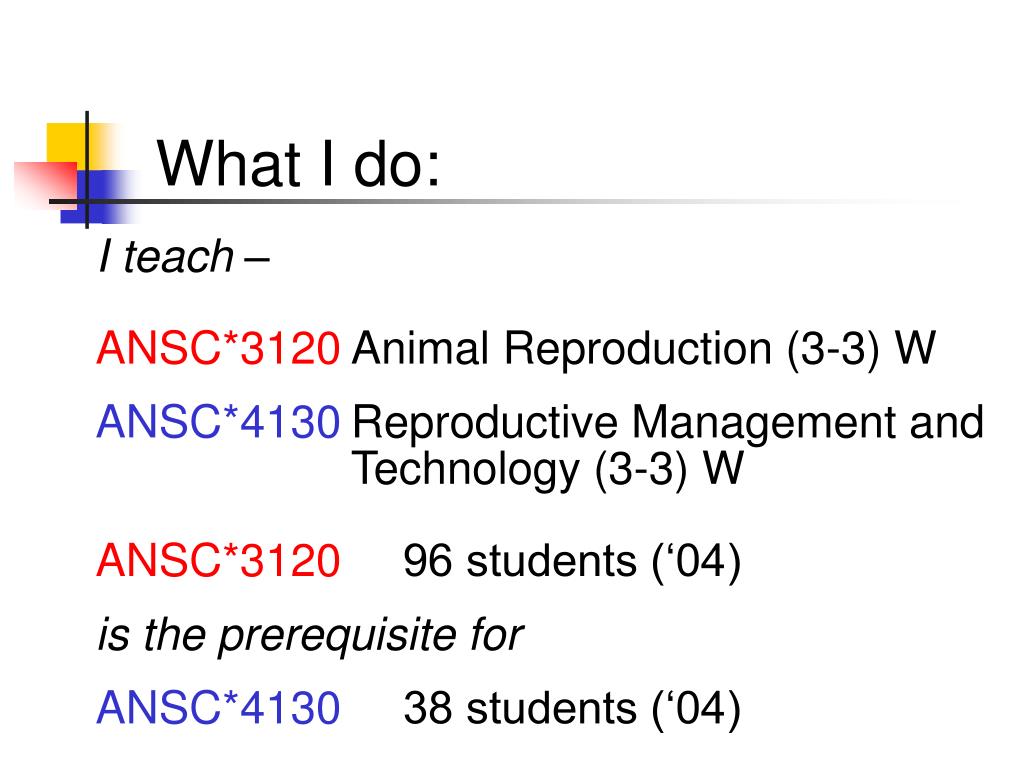Click the italic 'is the prerequisite for' line

click(x=310, y=634)
